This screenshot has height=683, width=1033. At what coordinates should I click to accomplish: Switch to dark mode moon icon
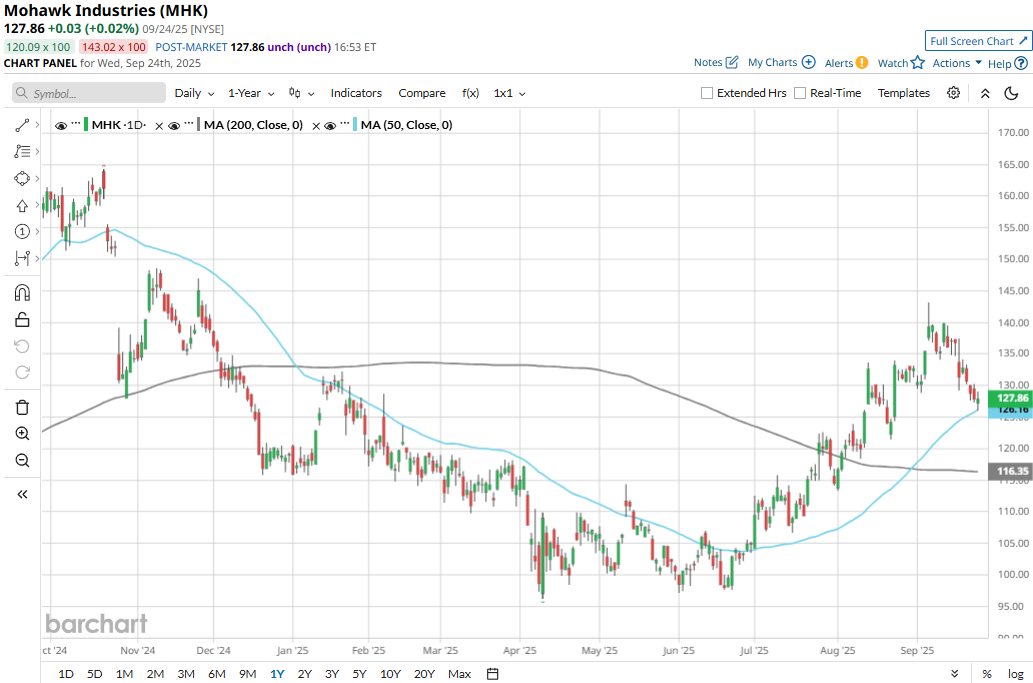coord(1011,94)
